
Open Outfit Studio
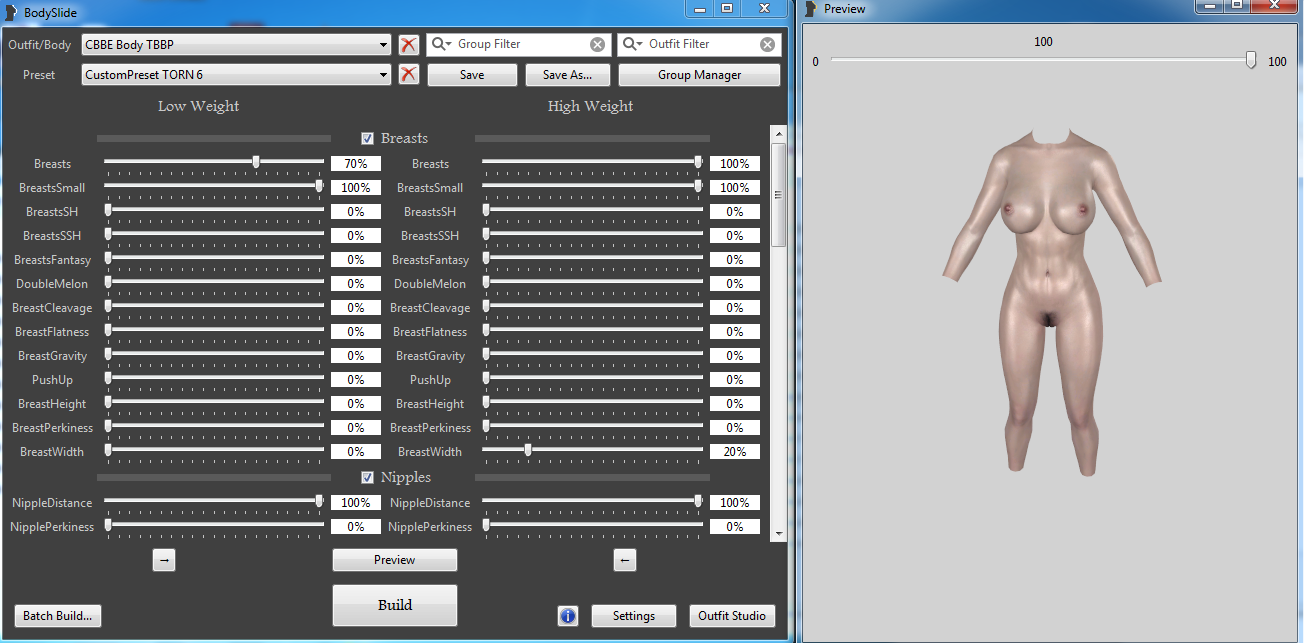click(732, 616)
